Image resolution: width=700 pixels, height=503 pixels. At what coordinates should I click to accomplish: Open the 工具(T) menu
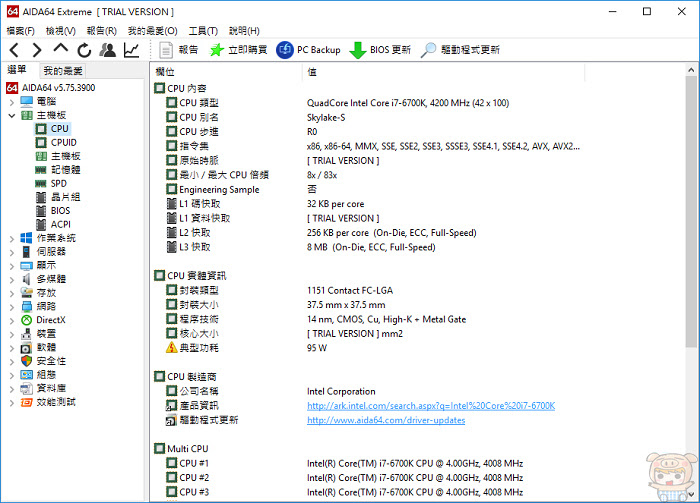click(x=203, y=31)
